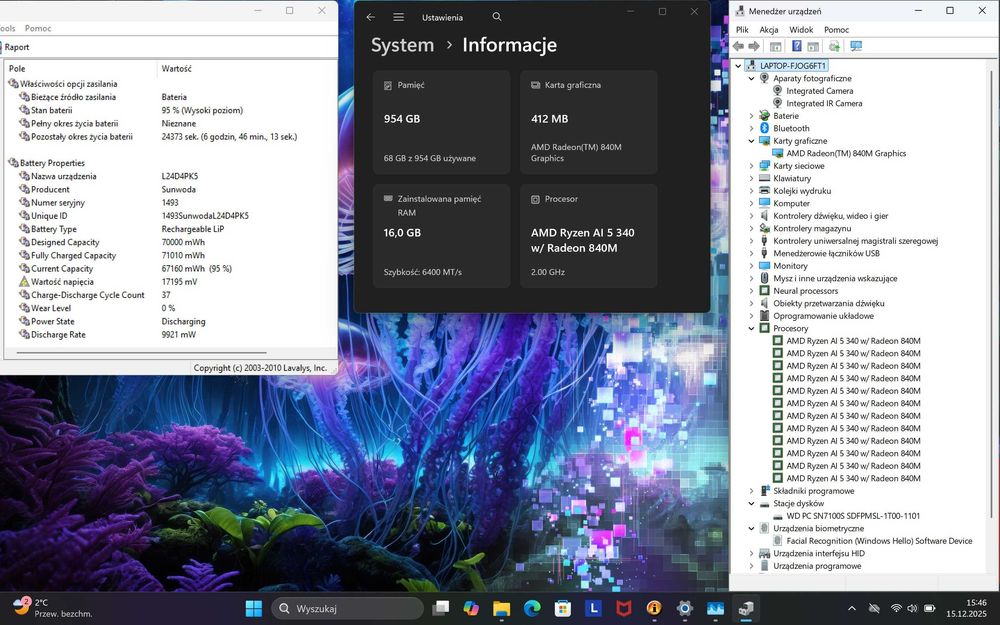
Task: Select AMD Radeon(TM) 840M Graphics device
Action: (x=846, y=153)
